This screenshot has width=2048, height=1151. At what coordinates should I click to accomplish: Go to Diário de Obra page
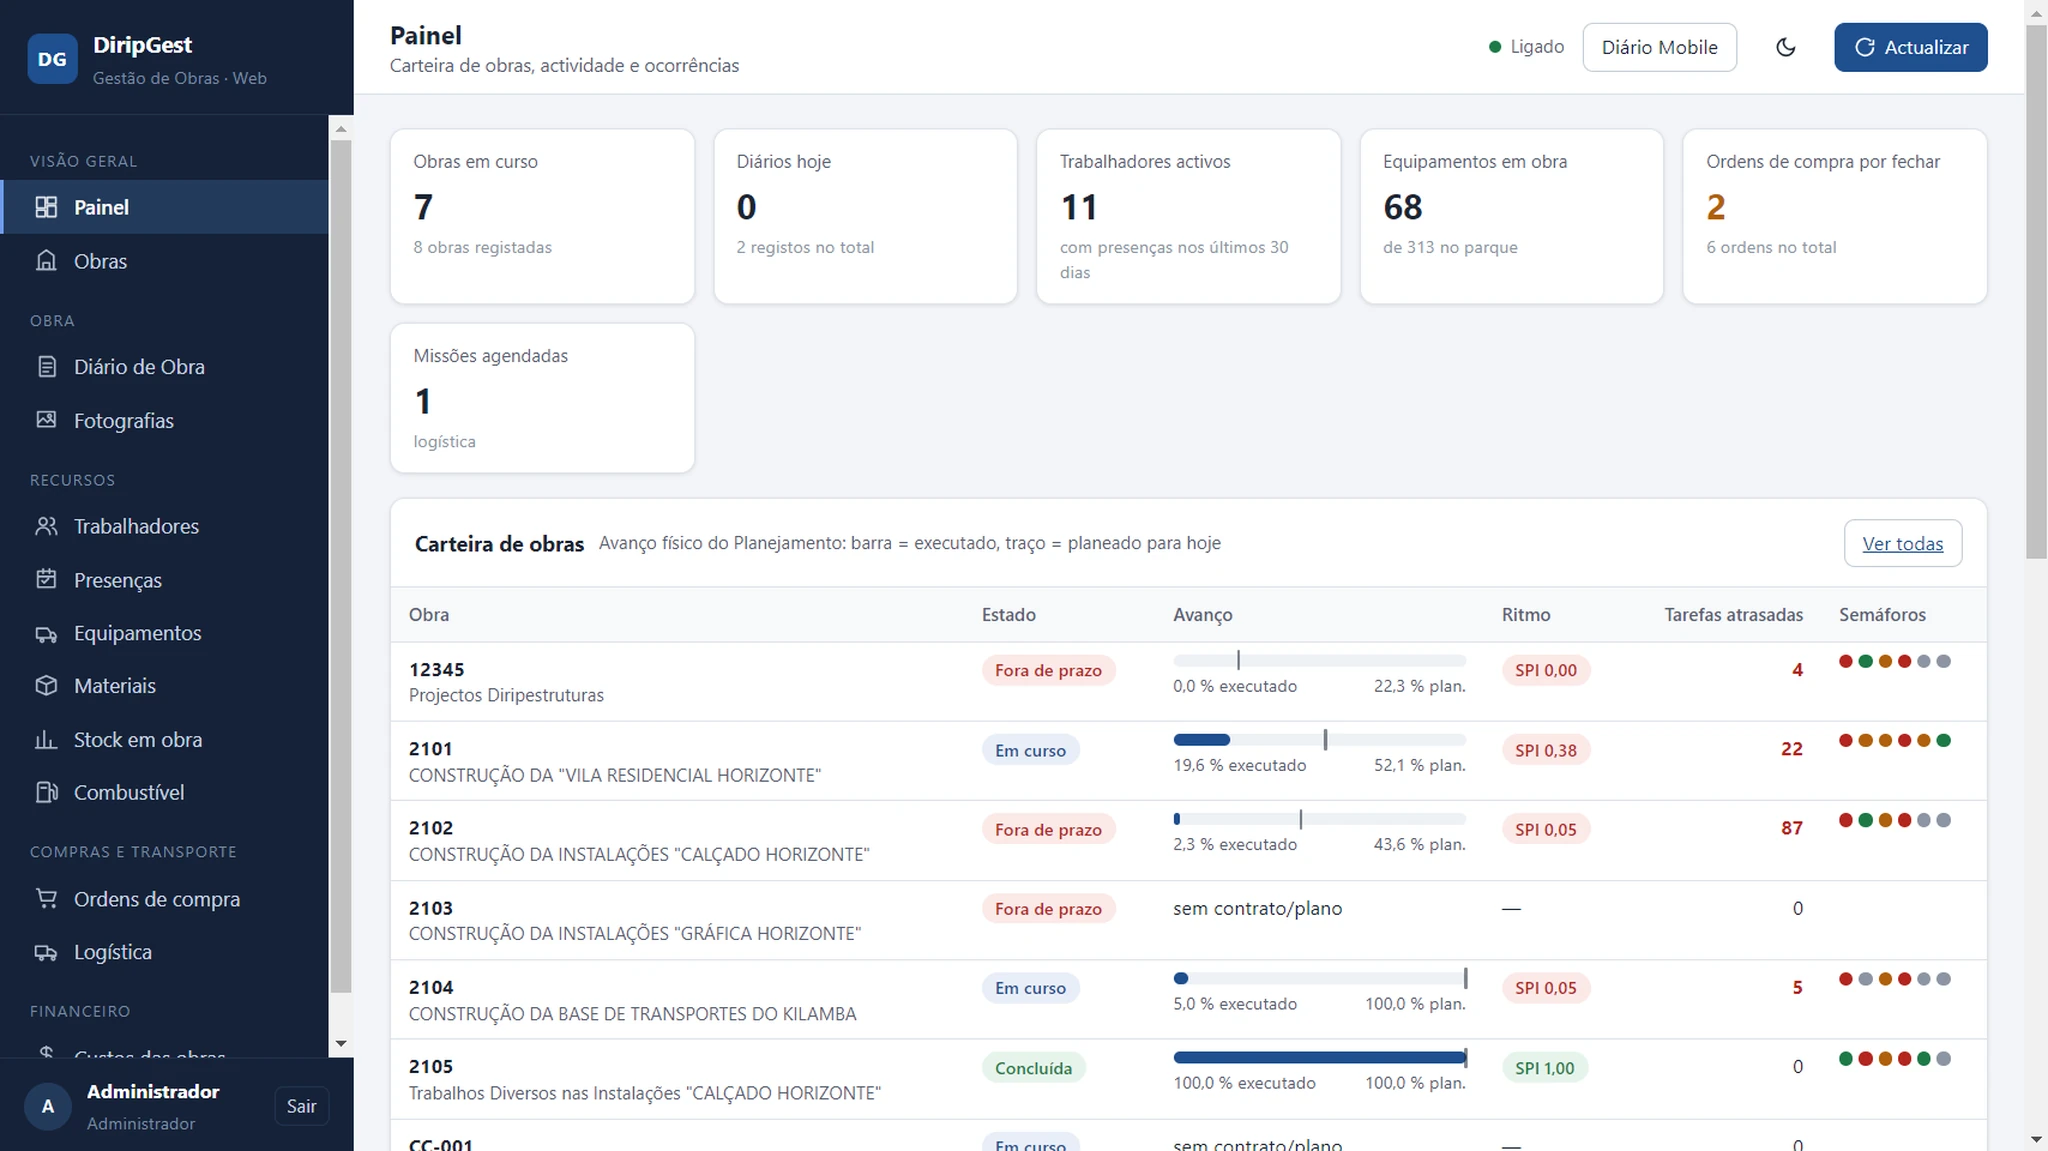164,367
